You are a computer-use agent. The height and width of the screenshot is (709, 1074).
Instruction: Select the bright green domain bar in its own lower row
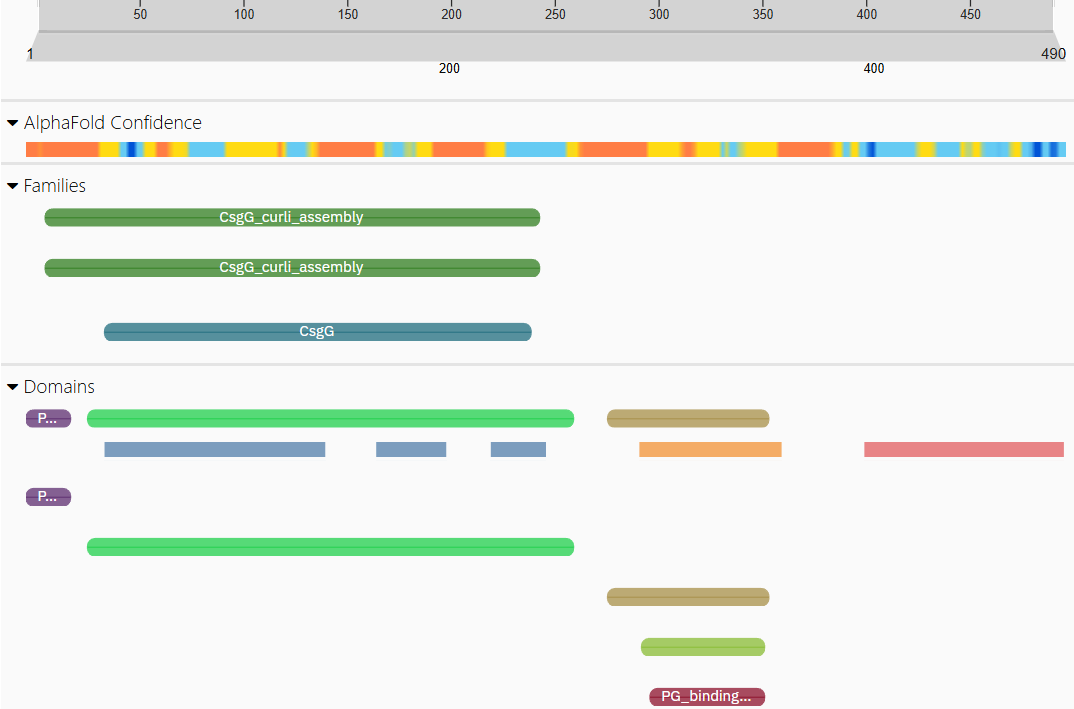[x=330, y=547]
